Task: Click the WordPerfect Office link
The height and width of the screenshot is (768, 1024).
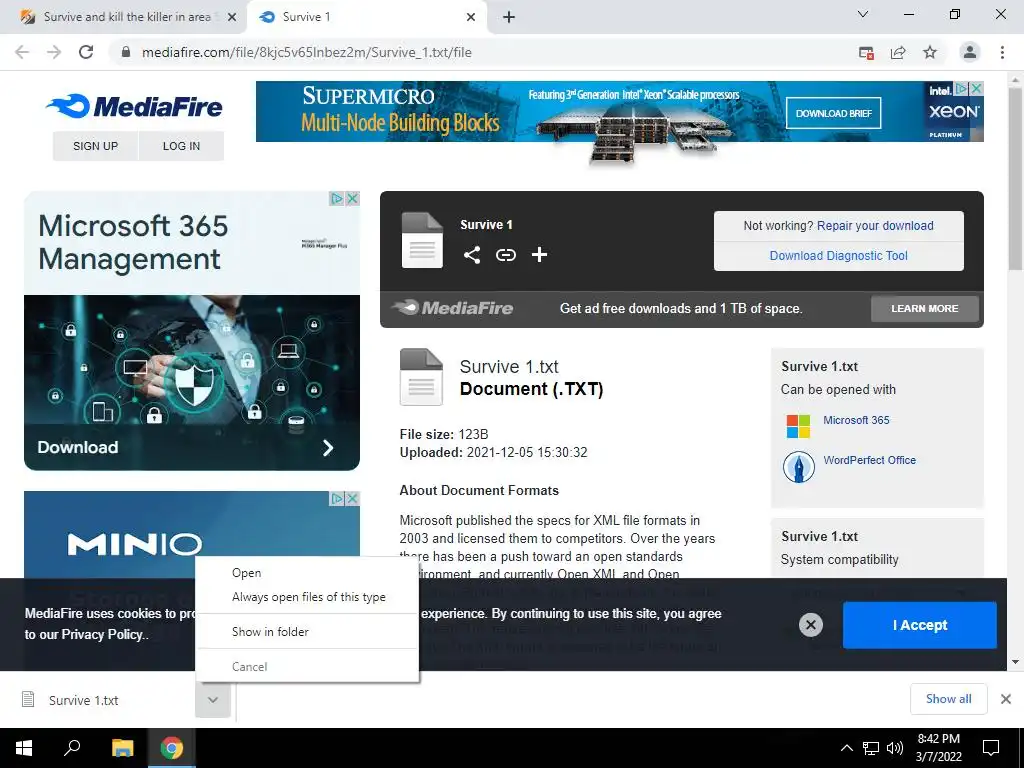Action: coord(869,460)
